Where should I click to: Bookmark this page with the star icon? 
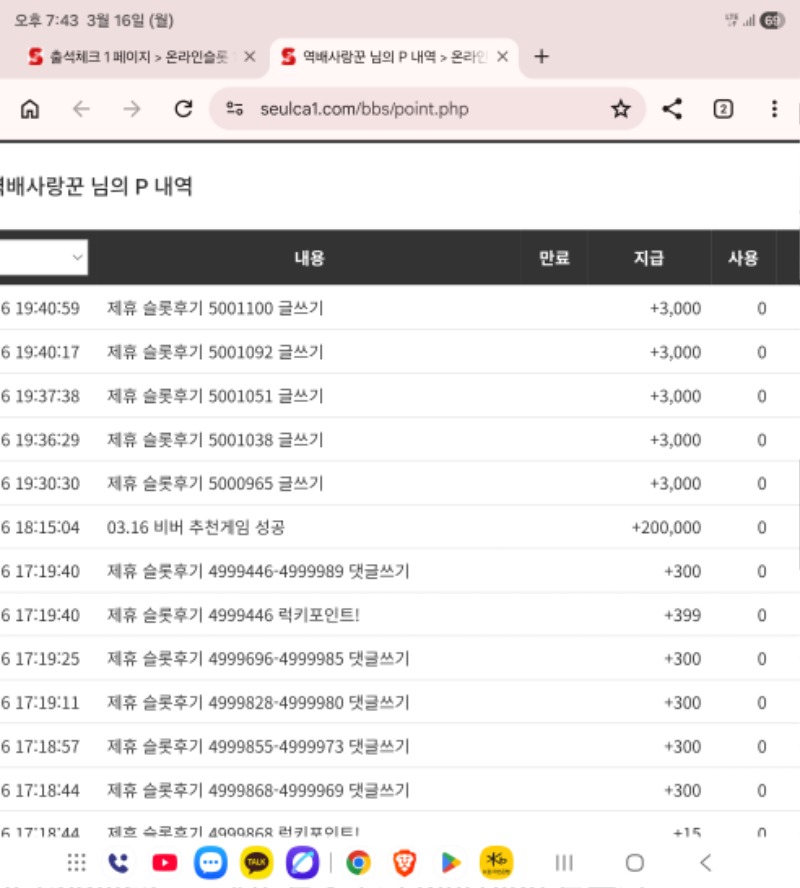621,109
